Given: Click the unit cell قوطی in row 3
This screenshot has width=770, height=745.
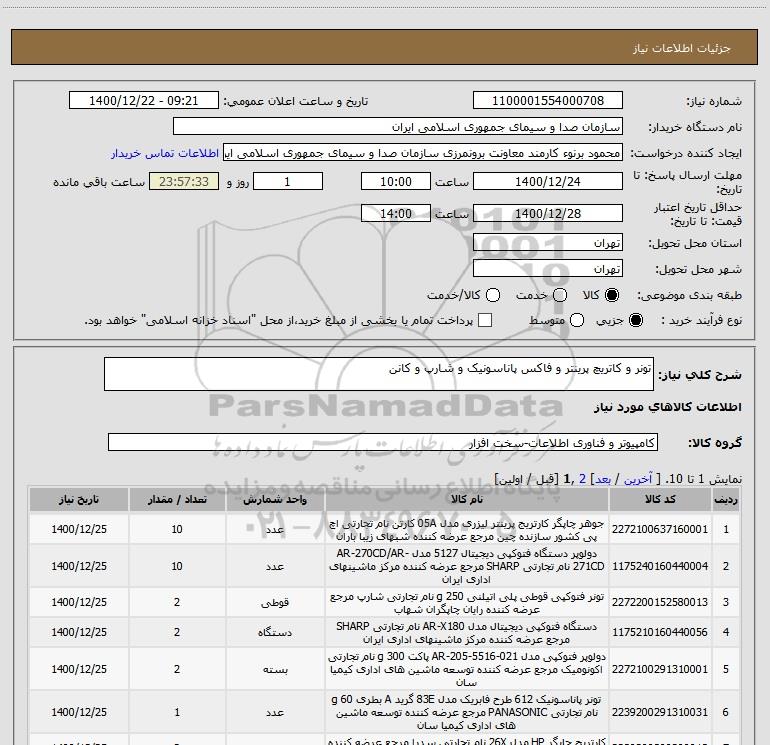Looking at the screenshot, I should [x=275, y=603].
